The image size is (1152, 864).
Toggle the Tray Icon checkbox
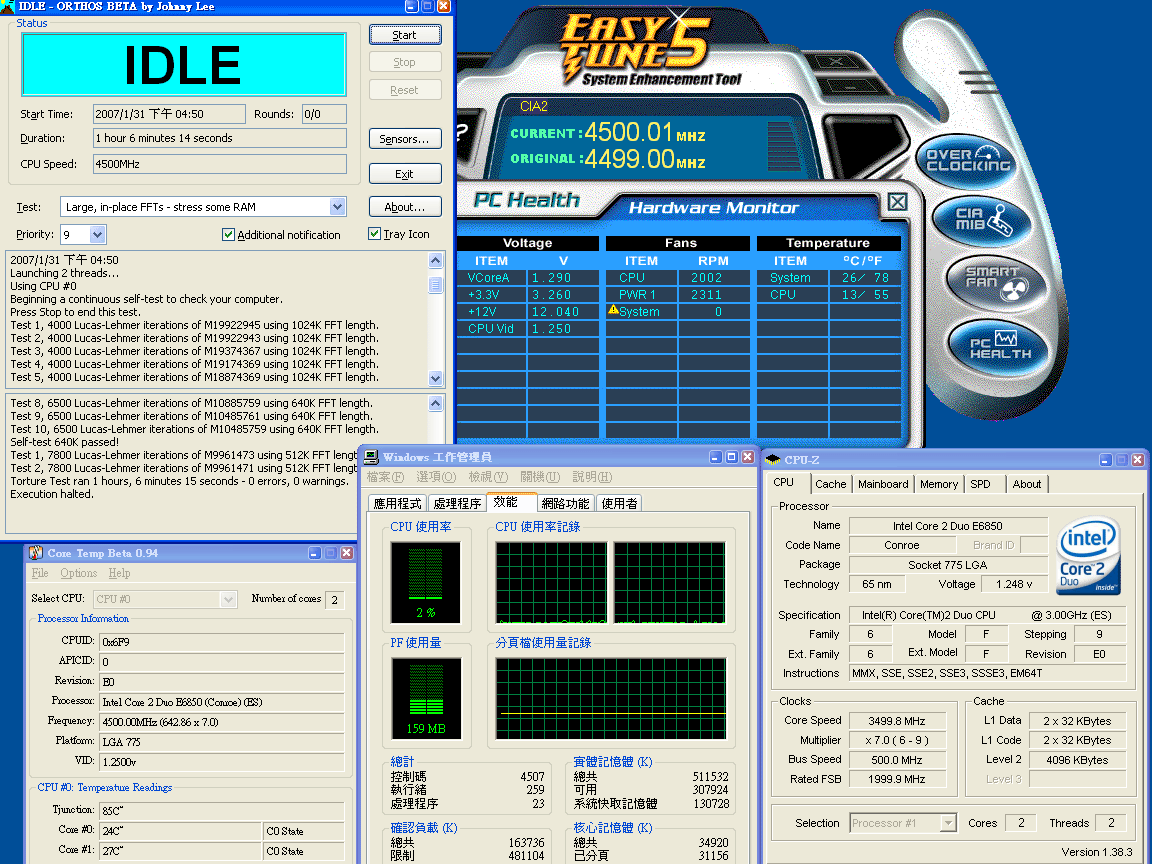point(374,234)
